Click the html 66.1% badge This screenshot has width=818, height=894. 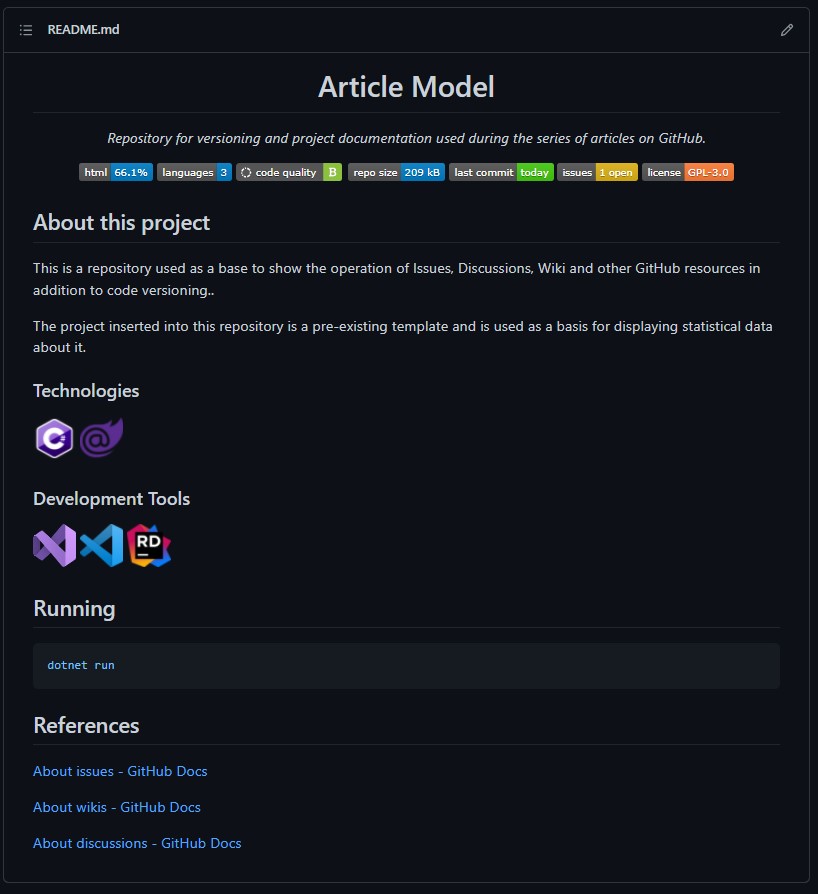click(x=116, y=172)
